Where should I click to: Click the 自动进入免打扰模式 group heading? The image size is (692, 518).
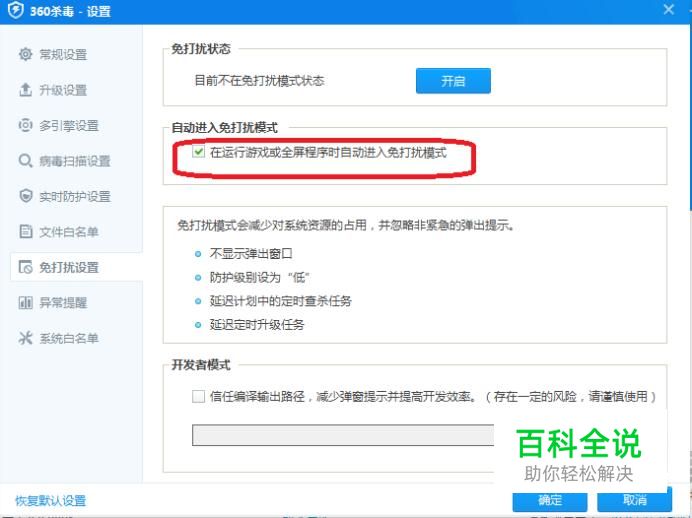224,128
